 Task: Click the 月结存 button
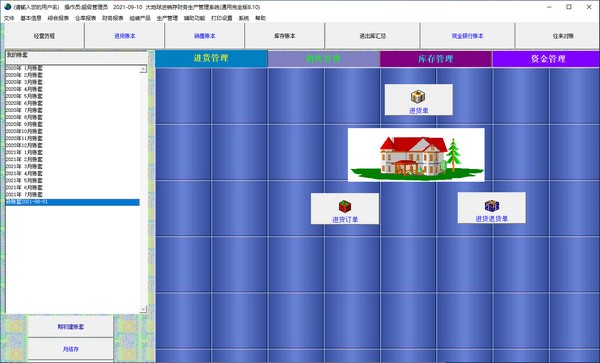click(x=70, y=349)
